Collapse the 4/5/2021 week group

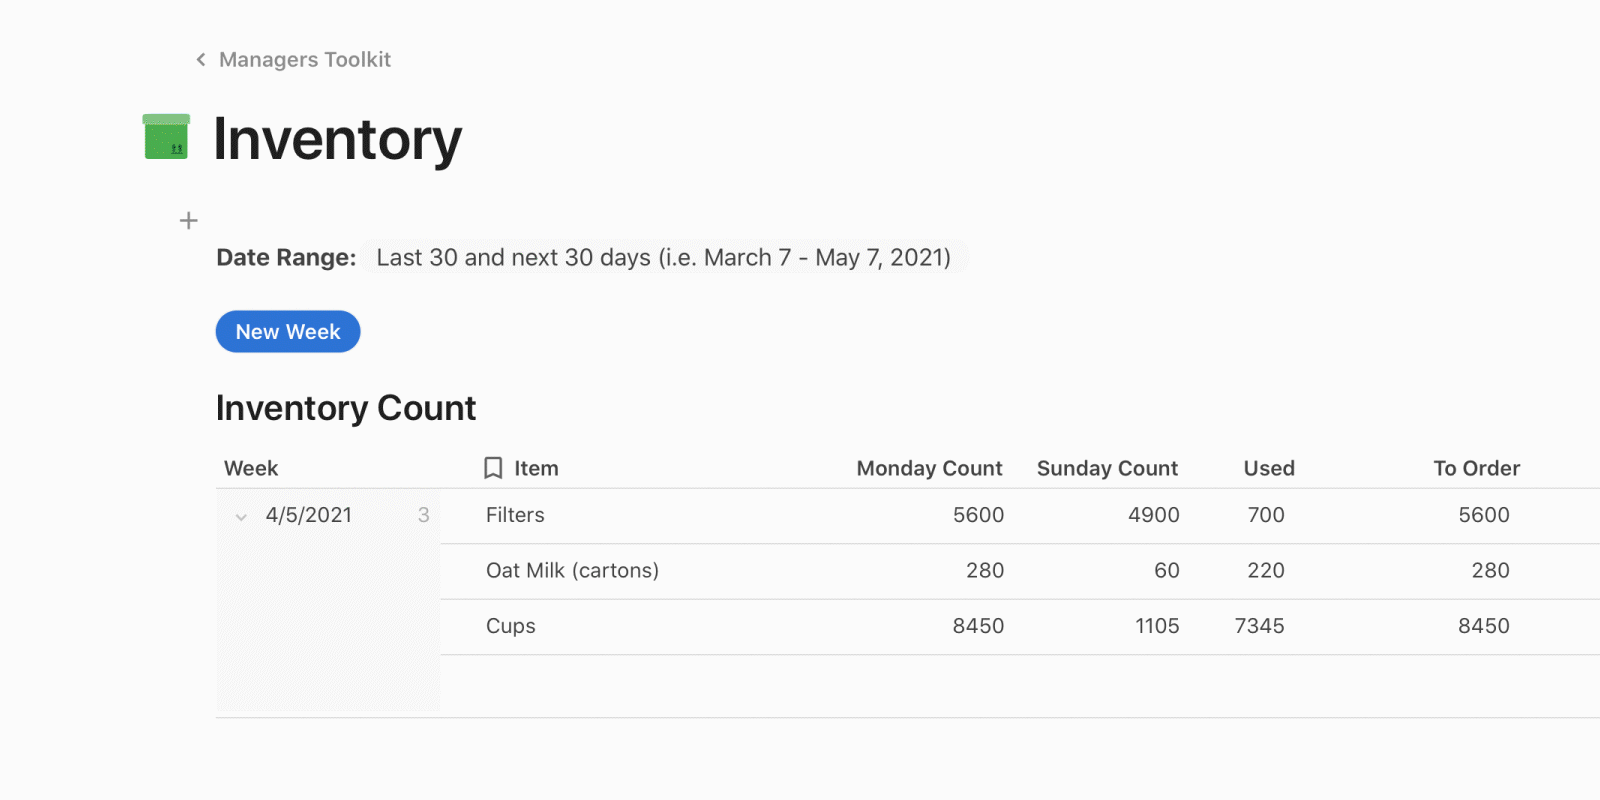tap(241, 517)
